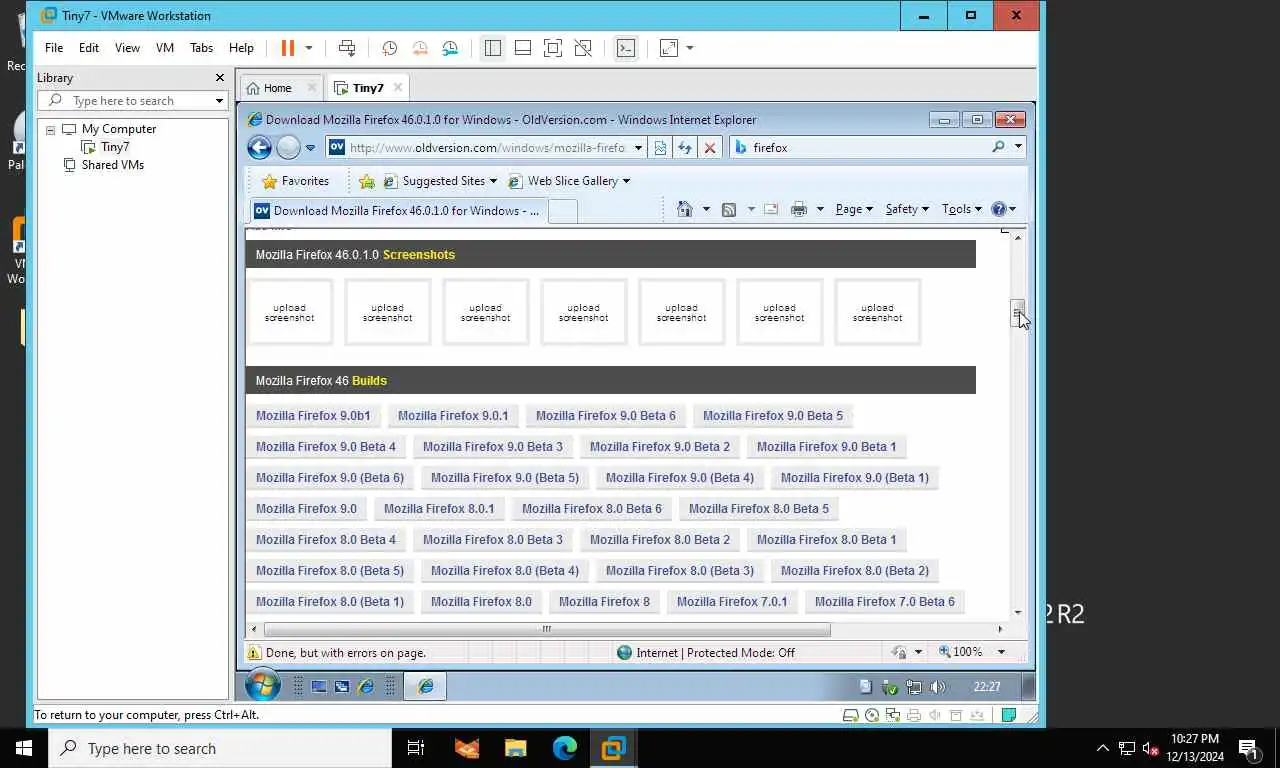Viewport: 1280px width, 768px height.
Task: Toggle Unity mode
Action: (x=583, y=48)
